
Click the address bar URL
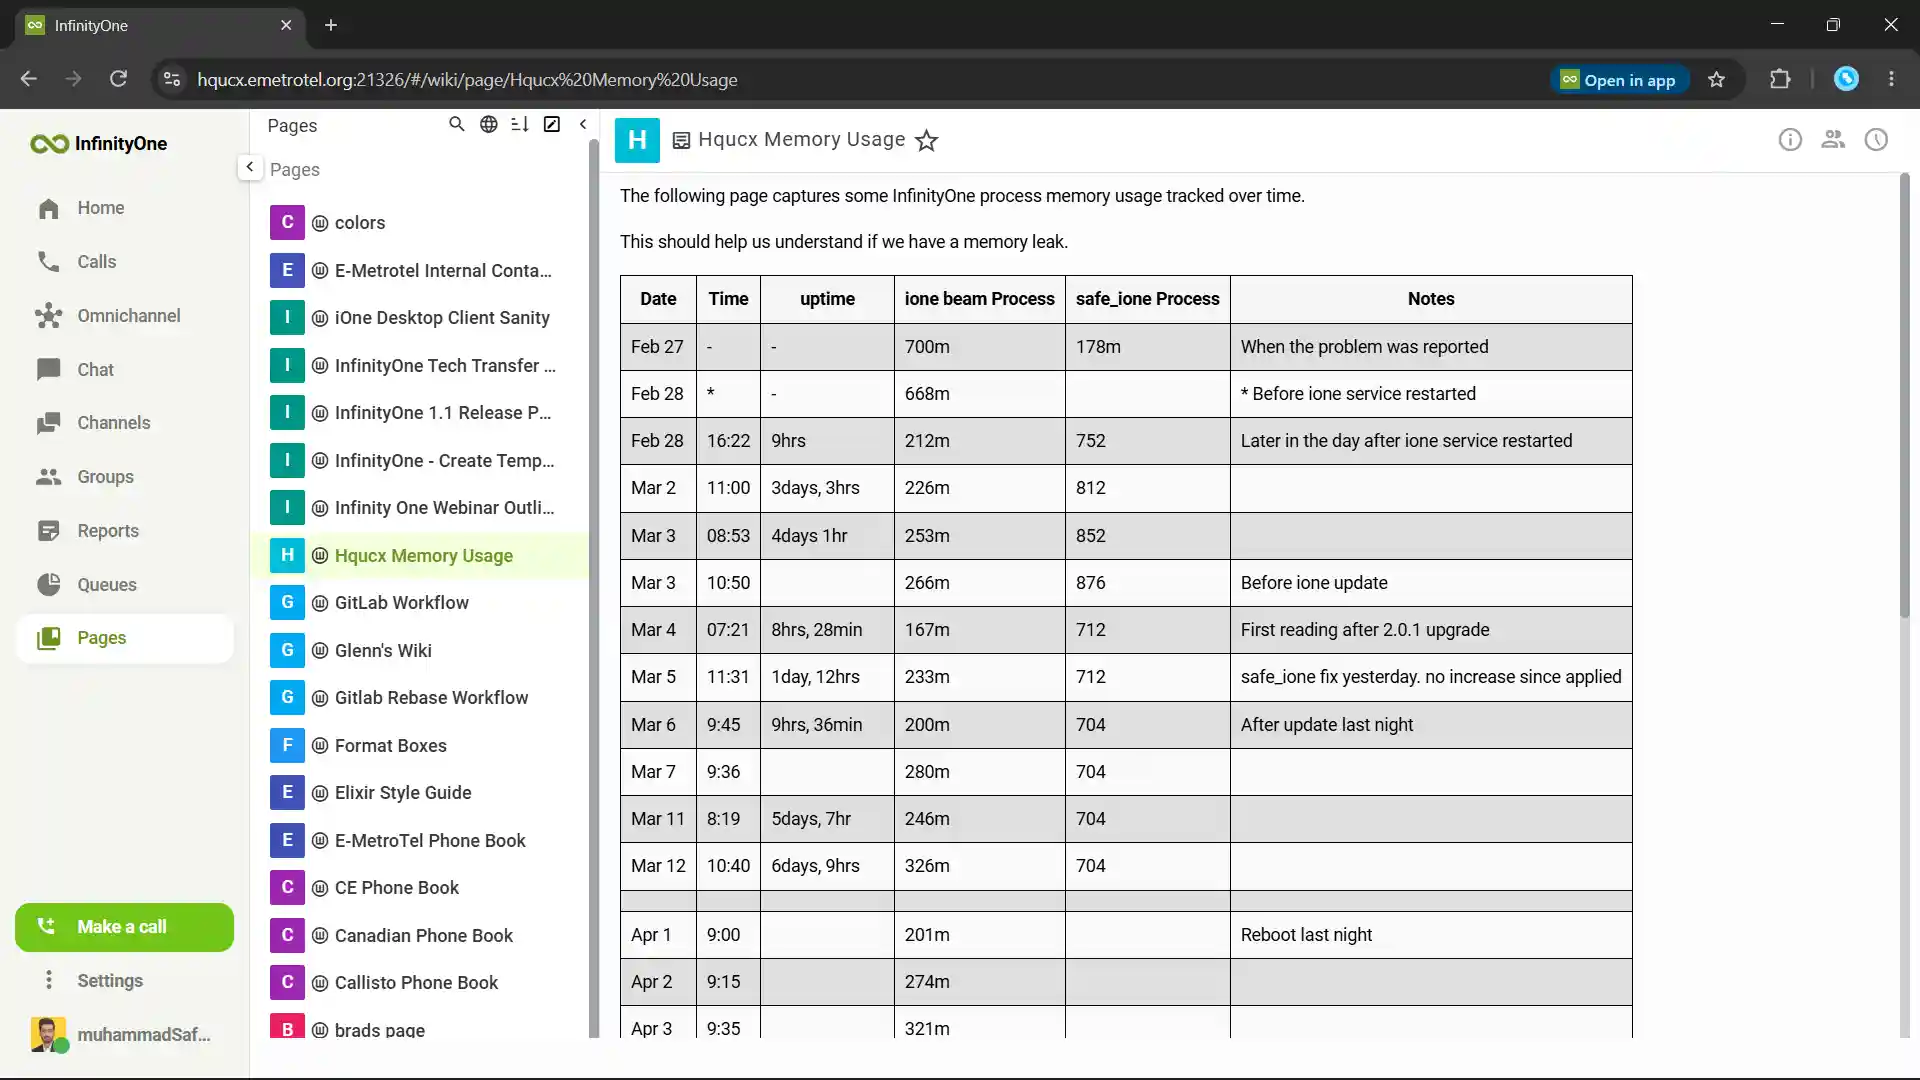pos(467,80)
